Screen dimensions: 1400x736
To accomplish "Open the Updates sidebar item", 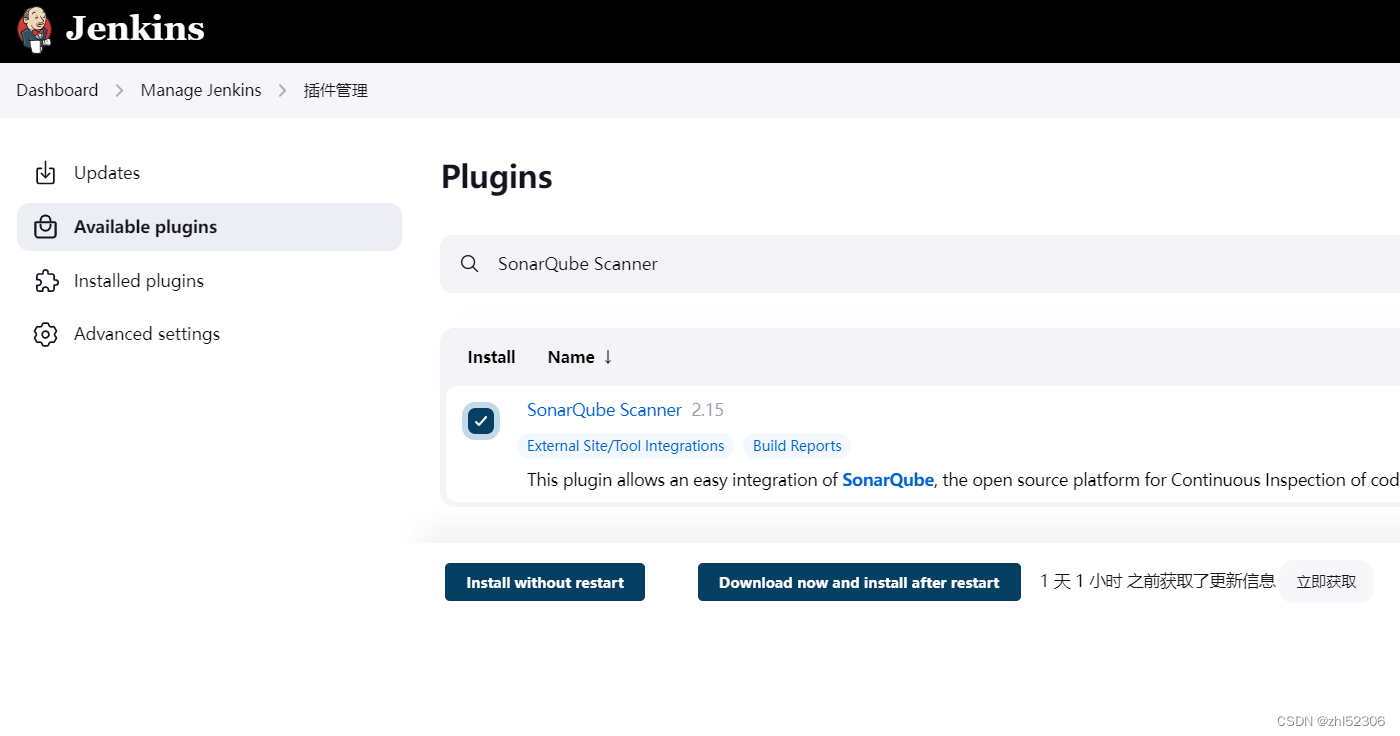I will (x=209, y=173).
